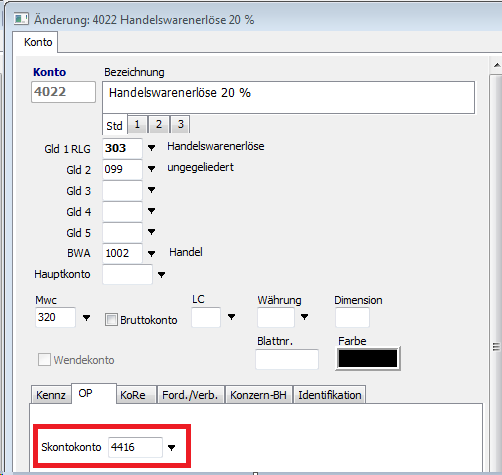Open the Hauptkonto dropdown arrow
Screen dimensions: 502x475
point(161,275)
